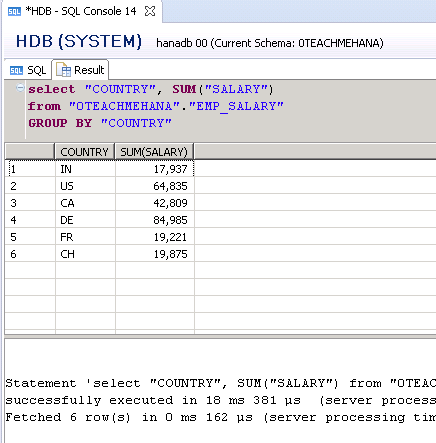Select row number 1 cell
Image resolution: width=436 pixels, height=443 pixels.
point(30,169)
